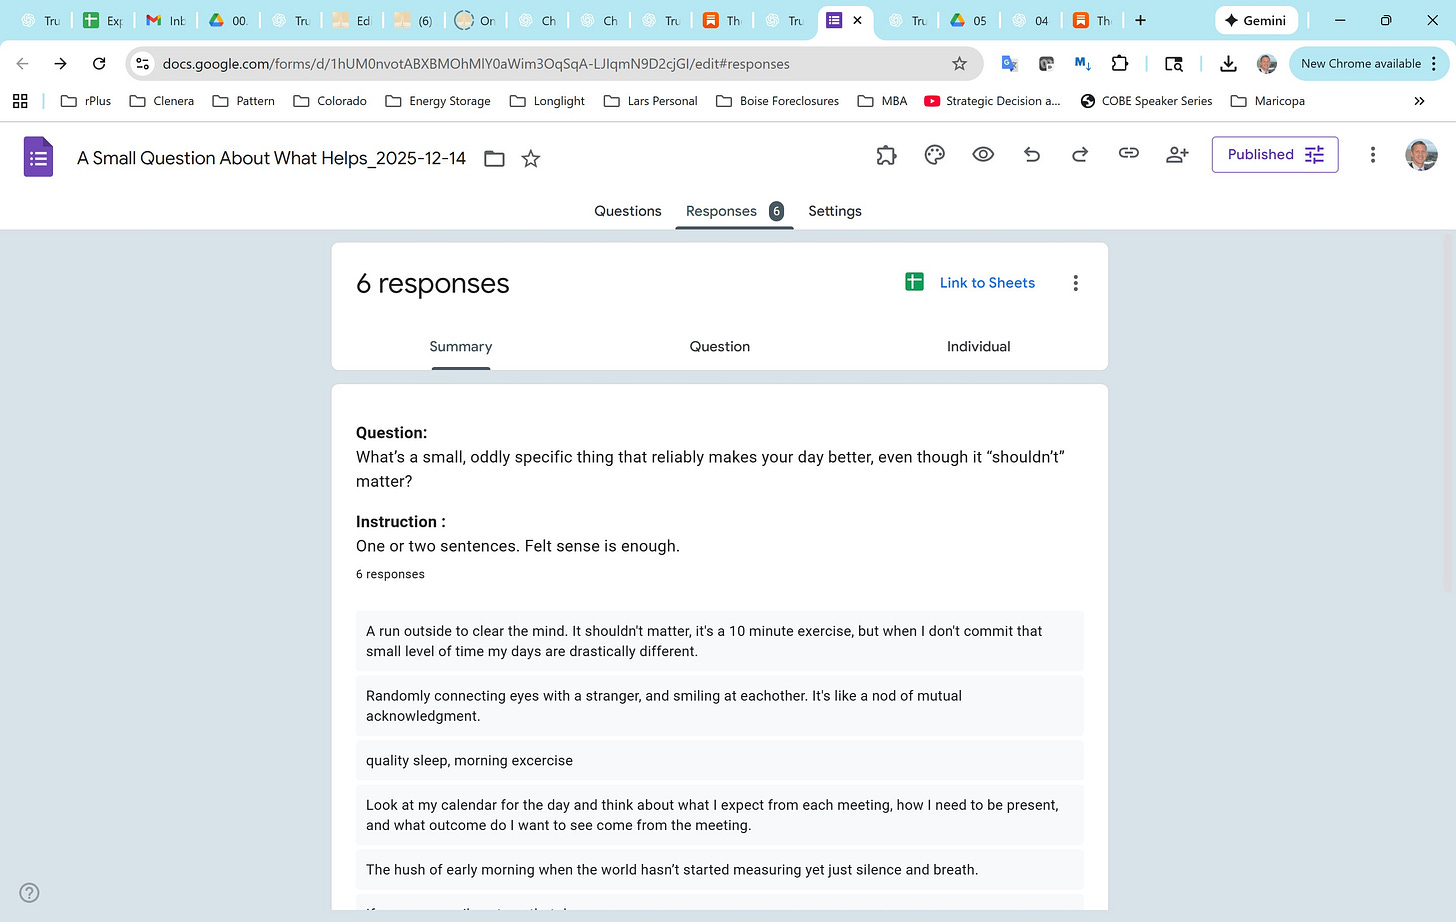This screenshot has height=922, width=1456.
Task: Close the current Forms browser tab
Action: (857, 20)
